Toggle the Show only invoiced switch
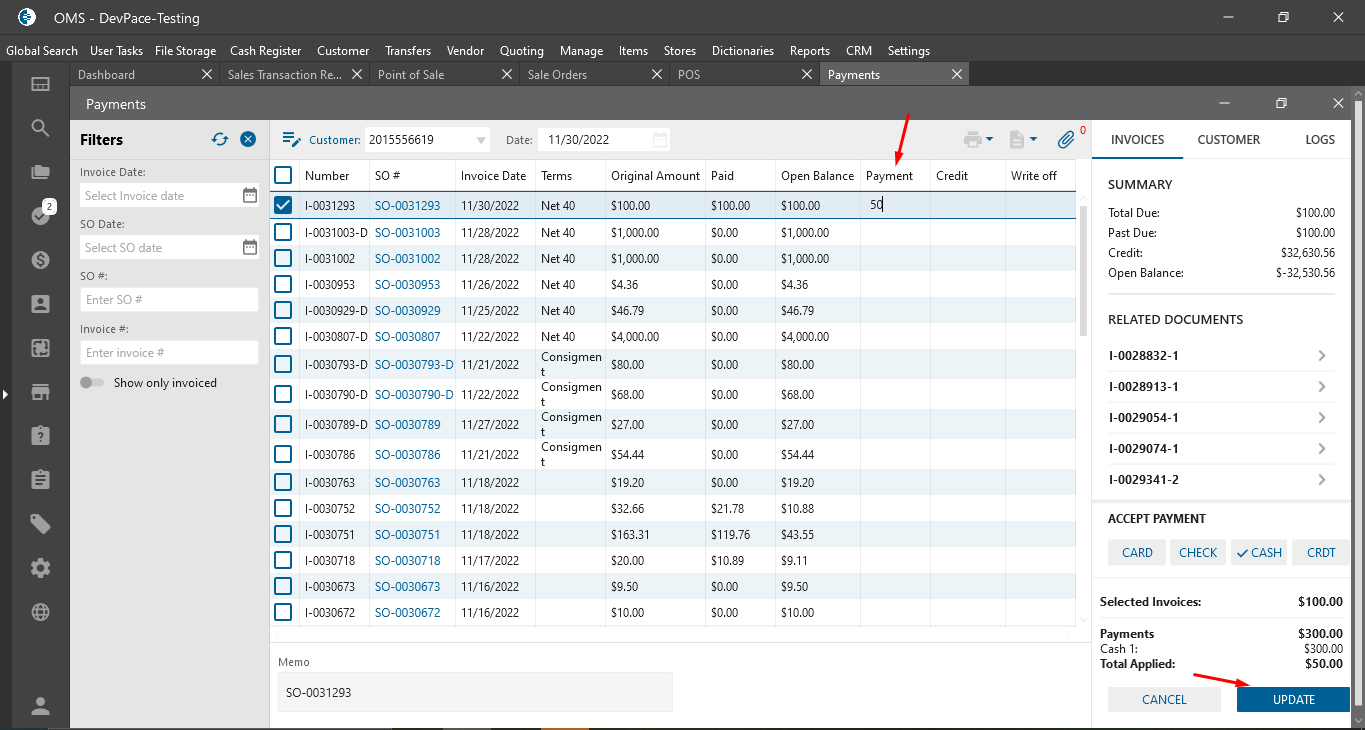 [92, 383]
